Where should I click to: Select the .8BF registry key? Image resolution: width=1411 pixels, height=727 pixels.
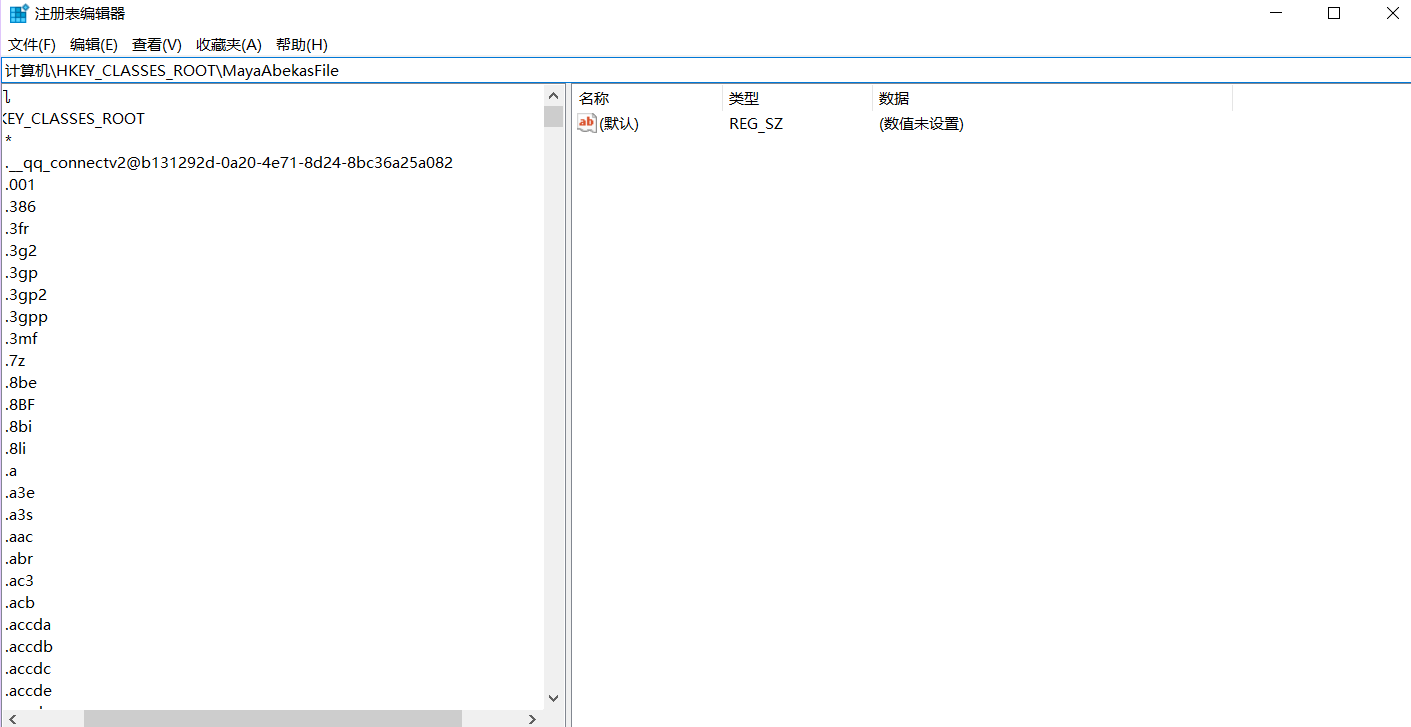tap(21, 404)
